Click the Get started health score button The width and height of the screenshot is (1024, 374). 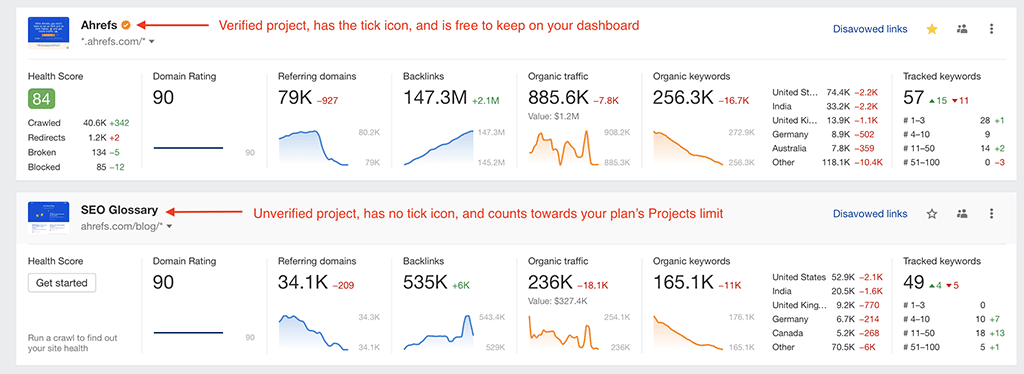tap(62, 283)
